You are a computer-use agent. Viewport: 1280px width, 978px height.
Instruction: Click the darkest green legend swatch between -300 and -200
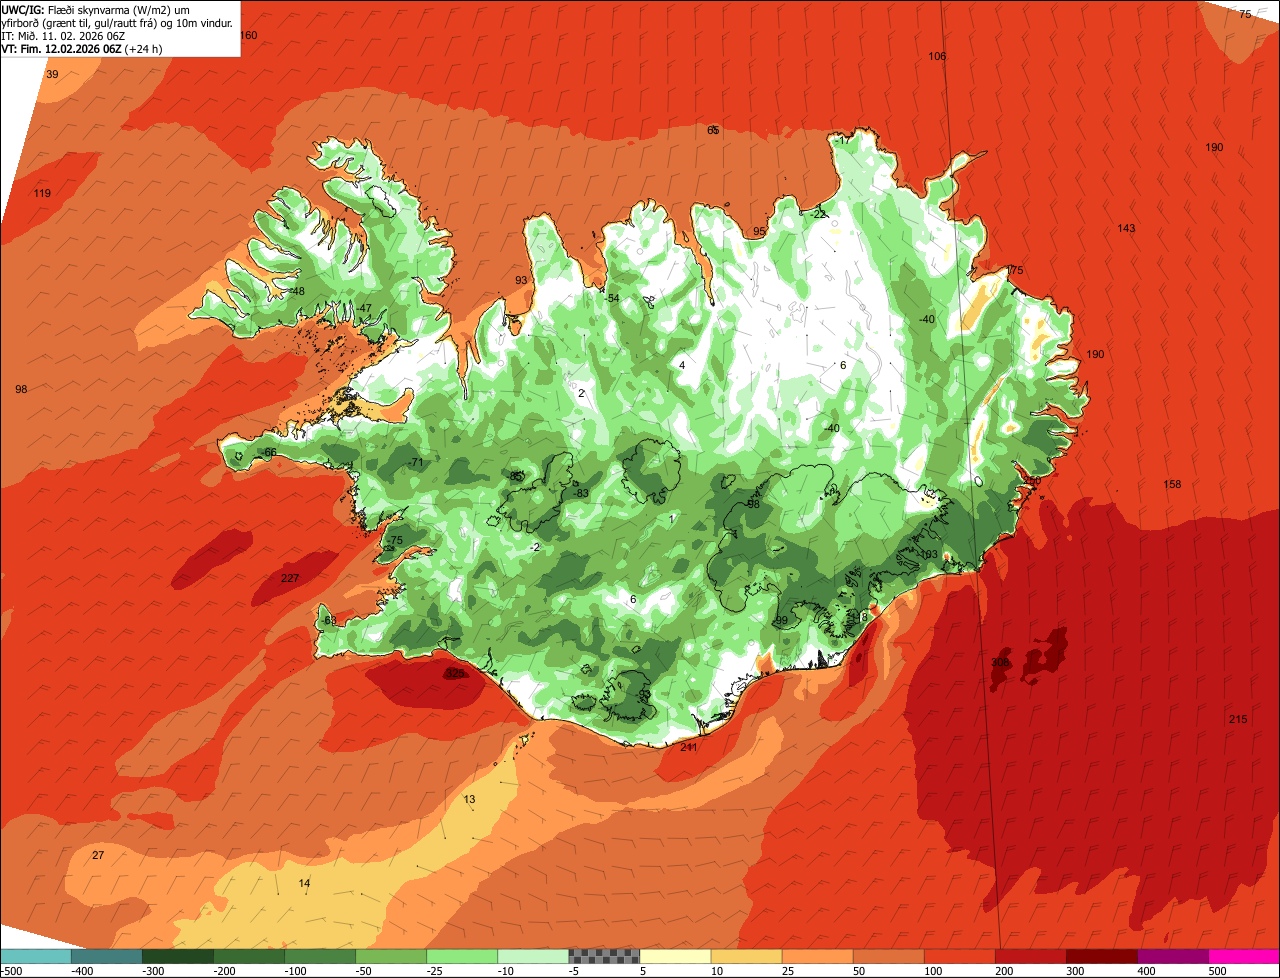177,956
